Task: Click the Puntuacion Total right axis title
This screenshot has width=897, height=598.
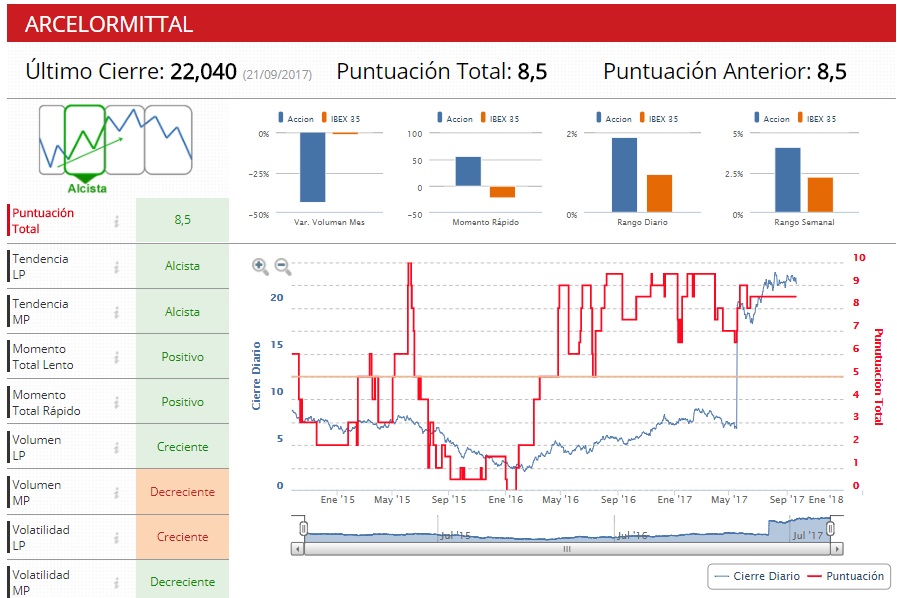Action: [878, 377]
